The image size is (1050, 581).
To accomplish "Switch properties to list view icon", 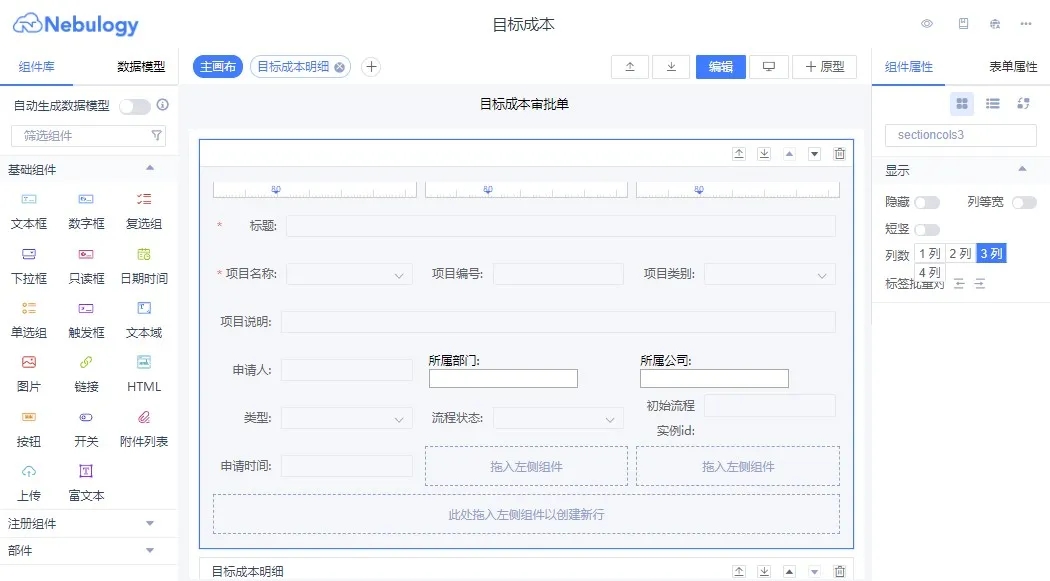I will 992,104.
